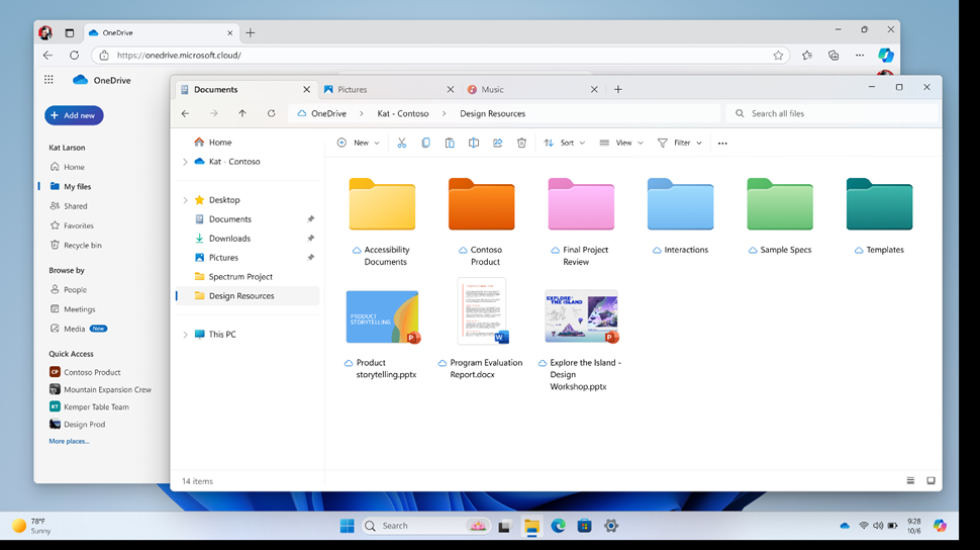Click browser refresh button in Edge
This screenshot has height=550, width=980.
tap(74, 55)
